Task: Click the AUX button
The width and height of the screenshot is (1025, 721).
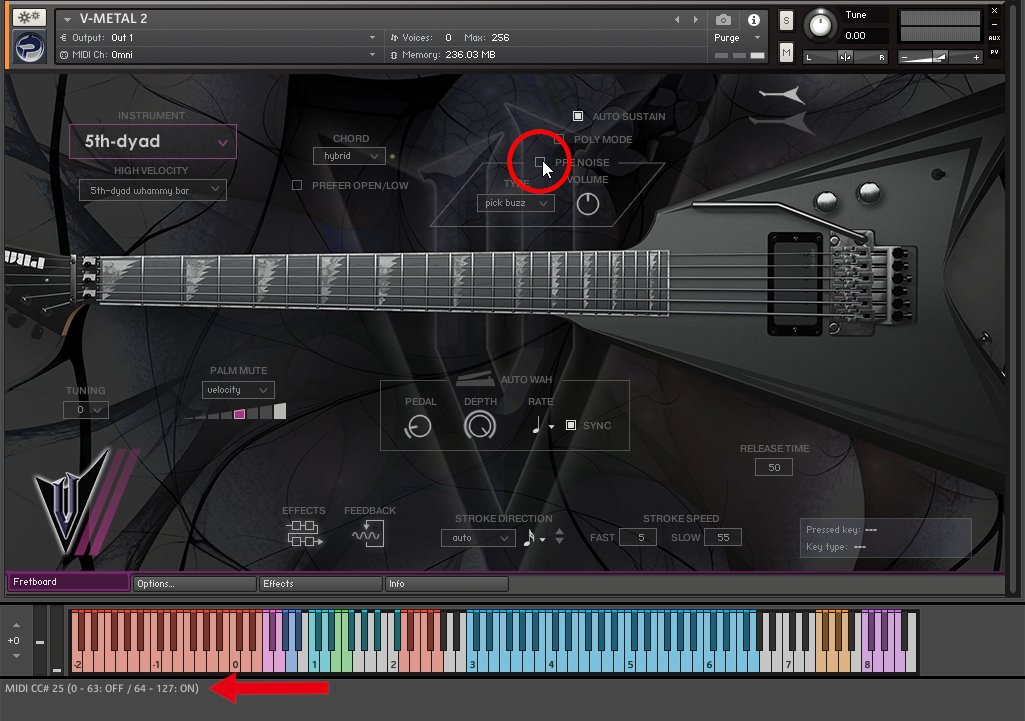Action: pyautogui.click(x=994, y=38)
